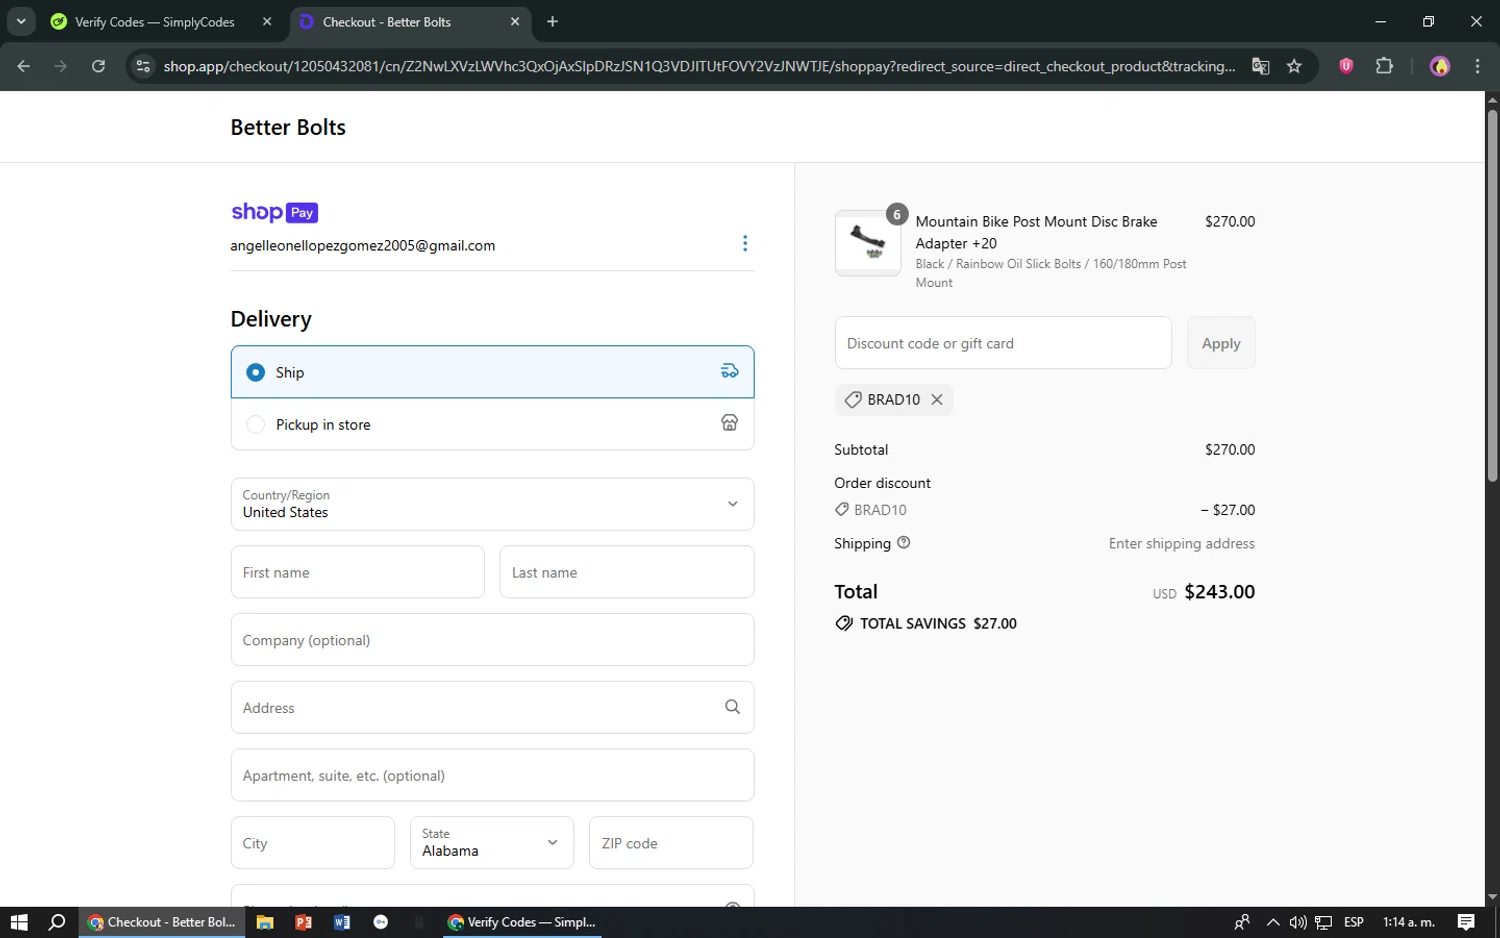
Task: Click the City field
Action: [313, 843]
